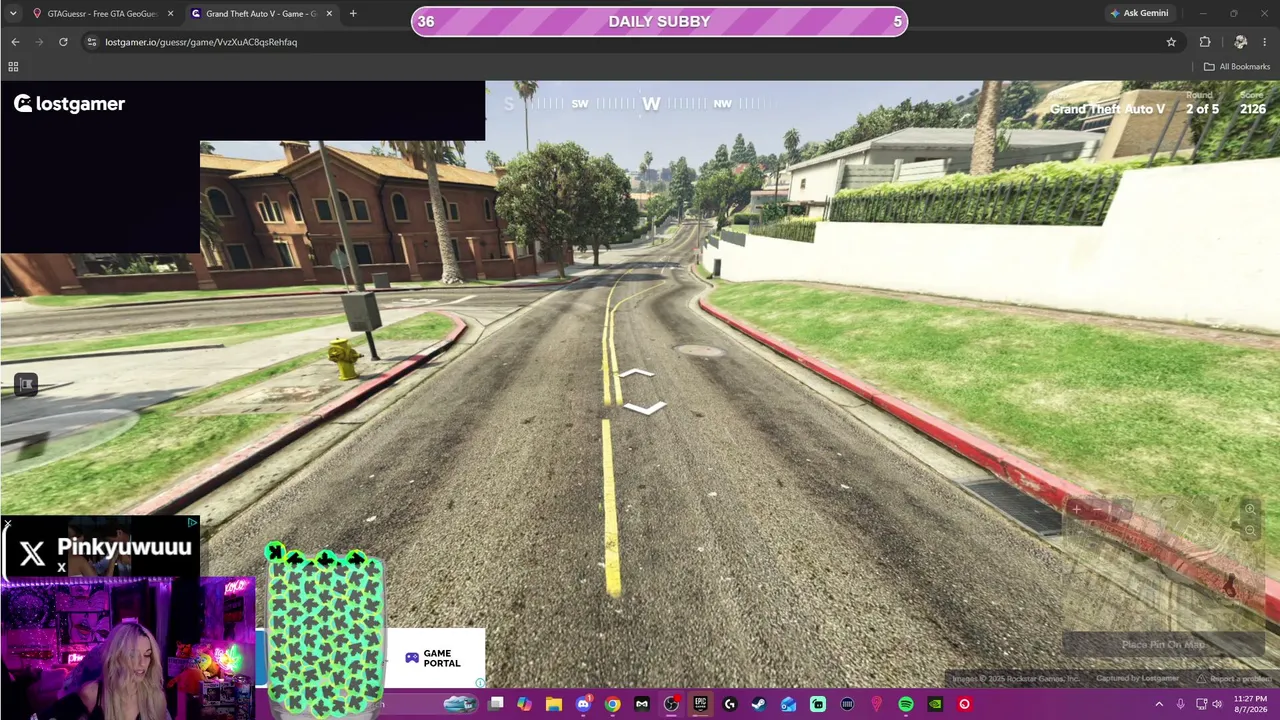Open the Chrome three-dot menu
1280x720 pixels.
tap(1265, 42)
